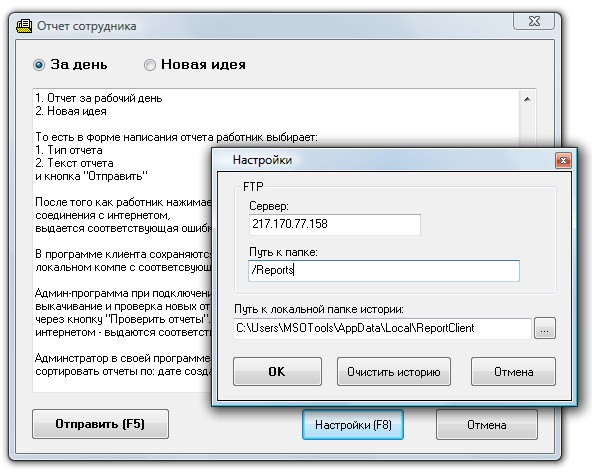
Task: Click the scrollbar up arrow in report text
Action: point(527,99)
